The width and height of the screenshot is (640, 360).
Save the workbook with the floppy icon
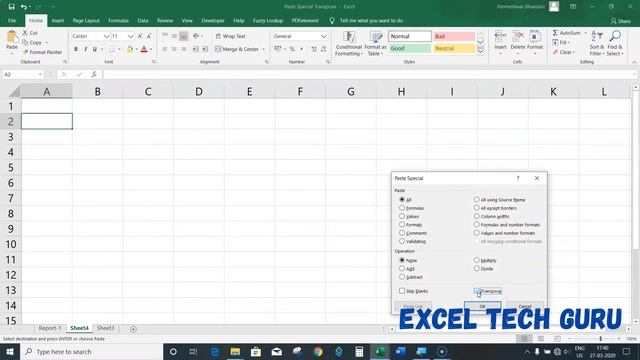pos(11,7)
